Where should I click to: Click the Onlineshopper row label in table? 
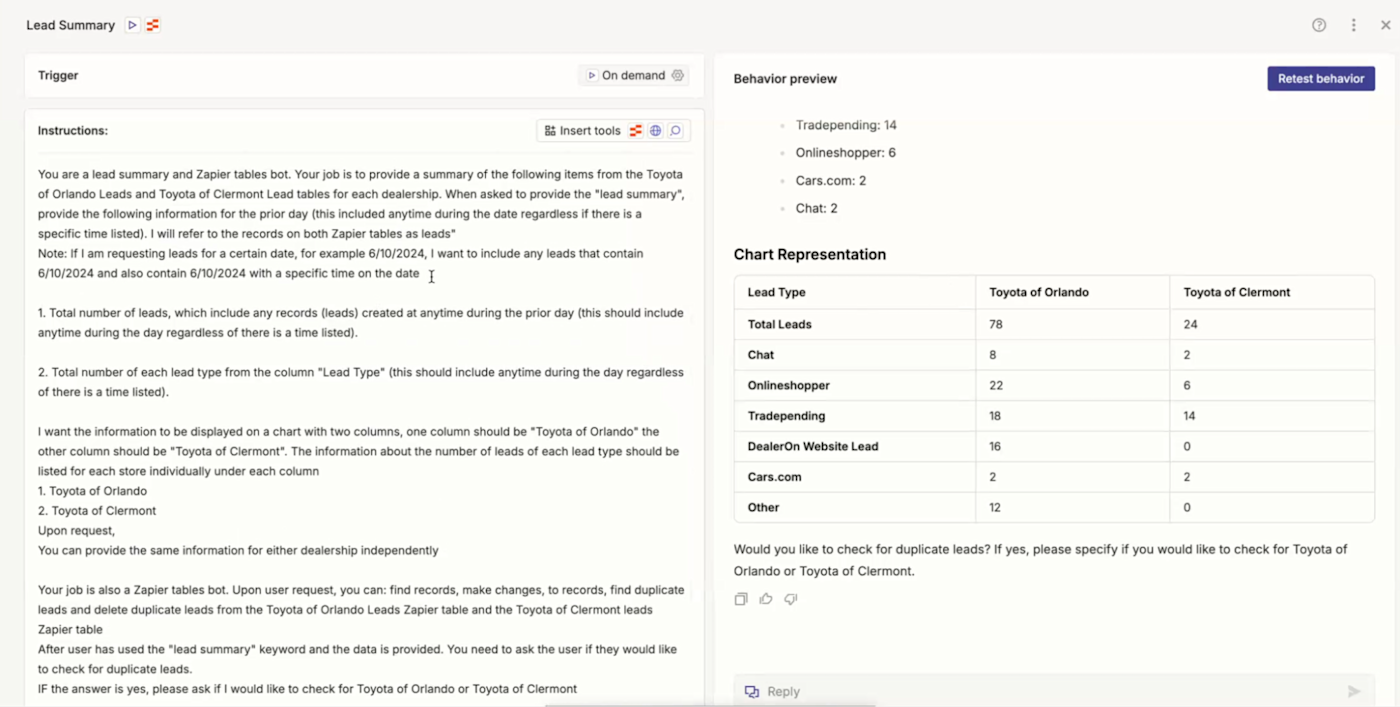789,385
